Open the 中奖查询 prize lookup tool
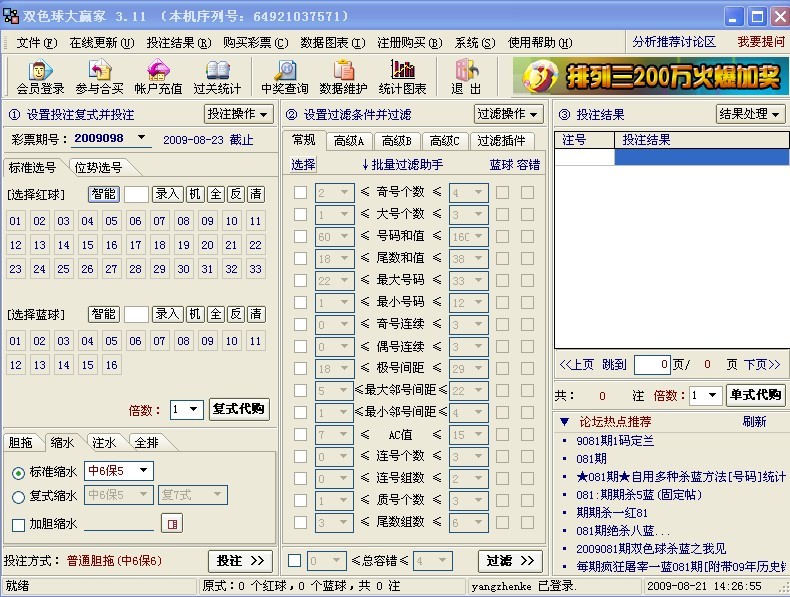Screen dimensions: 790x597 coord(285,77)
